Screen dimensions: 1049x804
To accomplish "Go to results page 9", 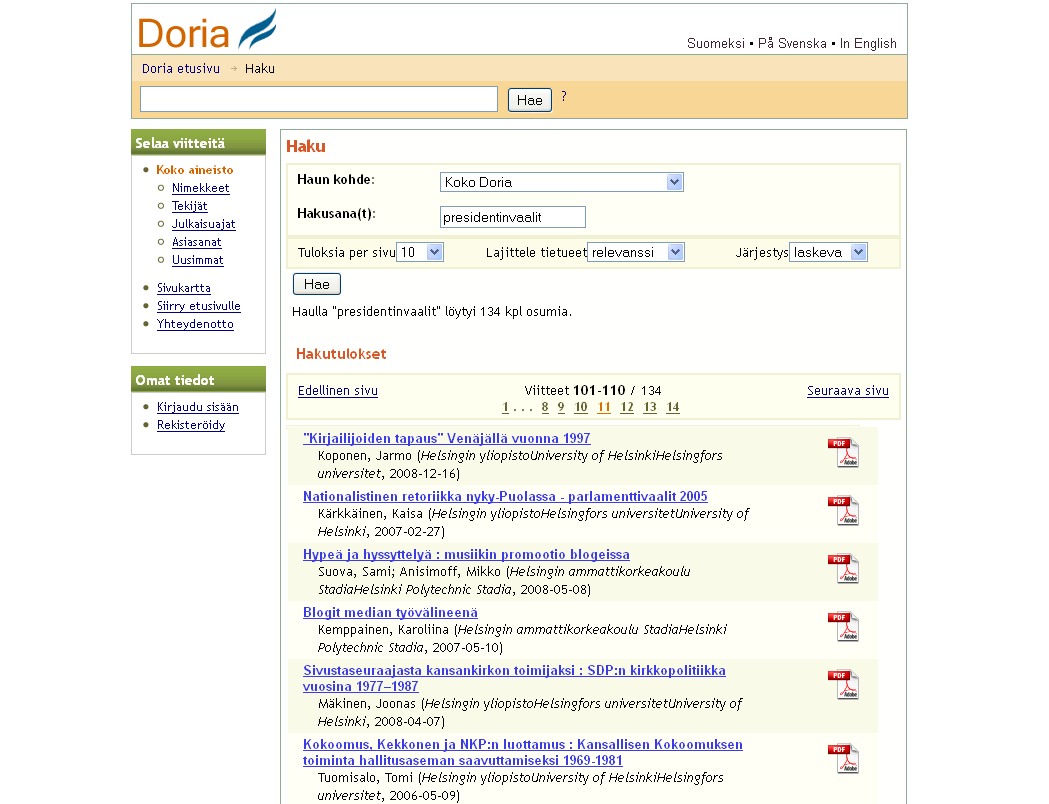I will 561,407.
